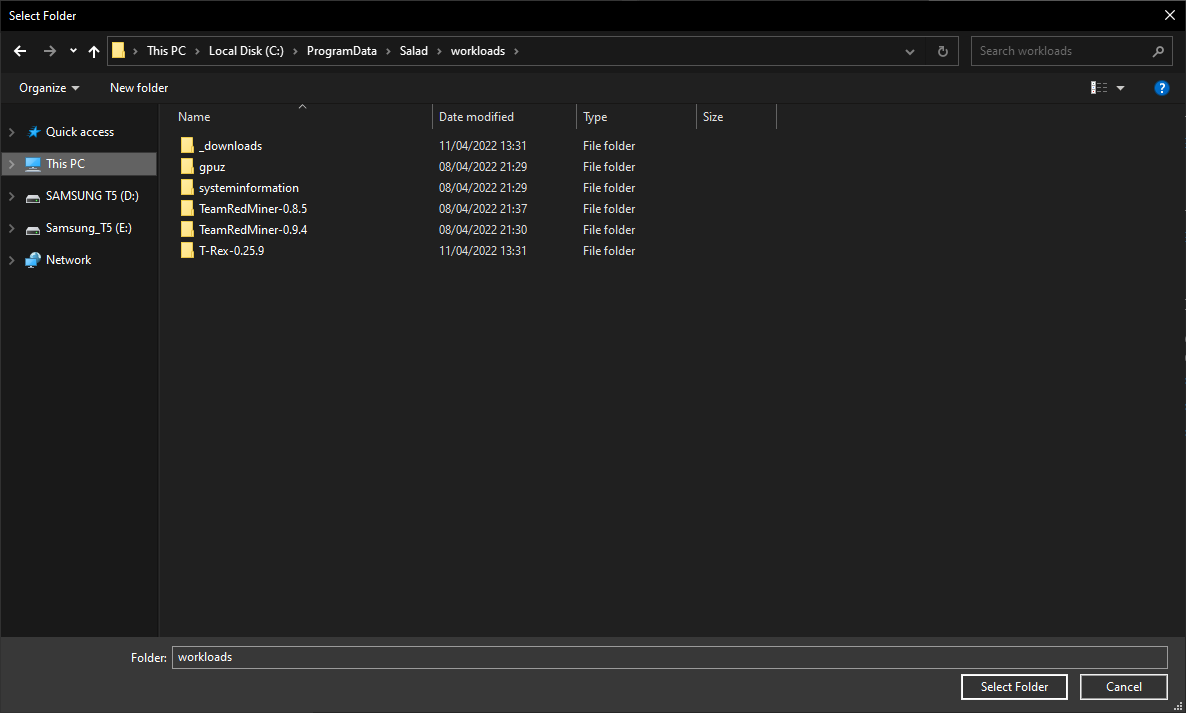The image size is (1186, 713).
Task: Expand the SAMSUNG T5 (D:) node
Action: coord(11,197)
